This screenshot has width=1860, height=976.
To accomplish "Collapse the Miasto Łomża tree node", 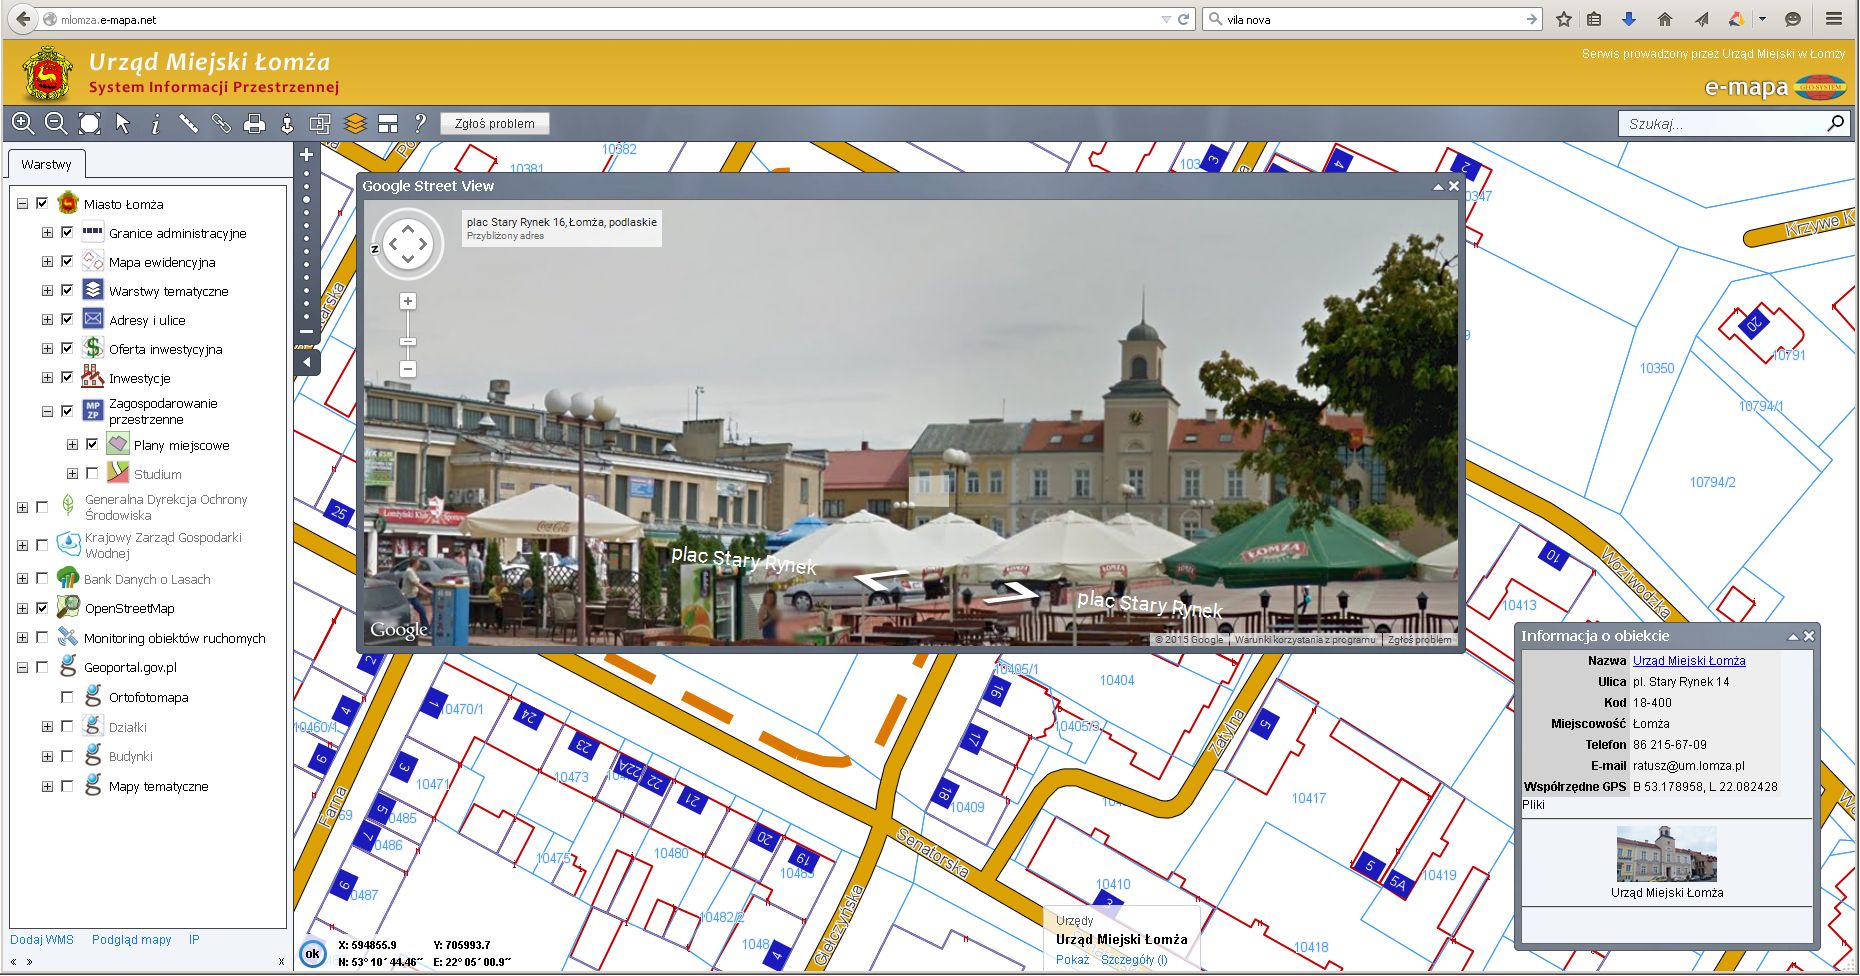I will [22, 203].
